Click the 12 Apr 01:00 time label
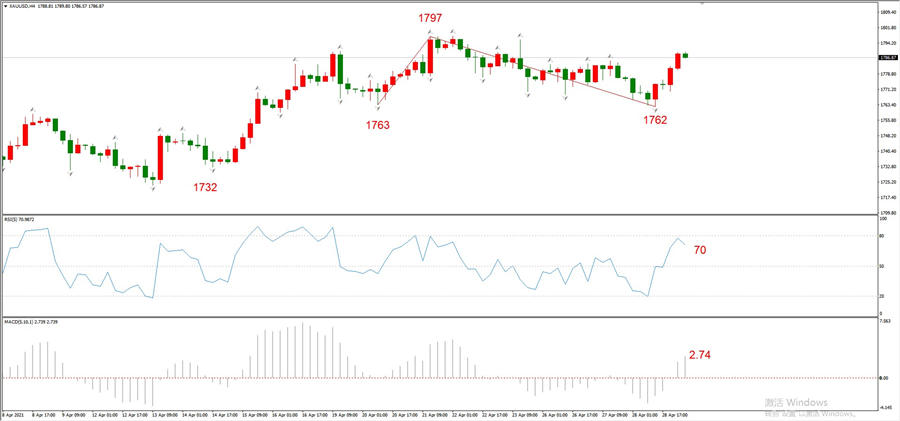This screenshot has width=900, height=421. coord(104,415)
